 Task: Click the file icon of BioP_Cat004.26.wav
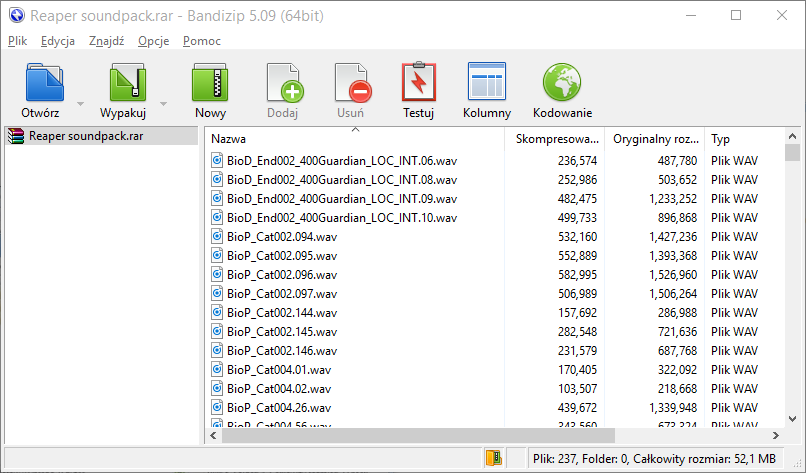(x=217, y=408)
